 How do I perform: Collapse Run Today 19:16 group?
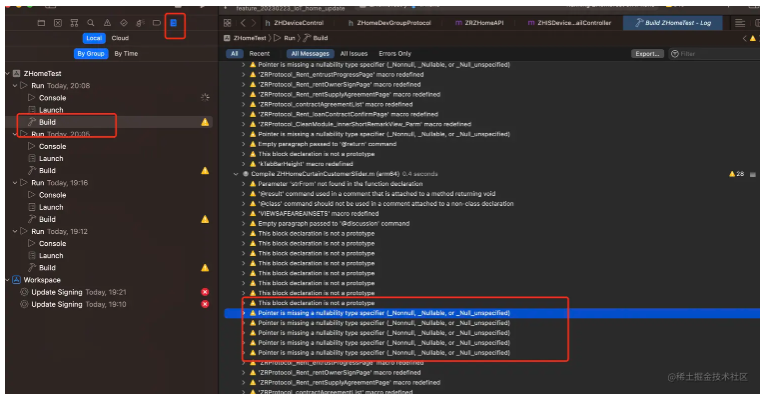click(x=15, y=183)
